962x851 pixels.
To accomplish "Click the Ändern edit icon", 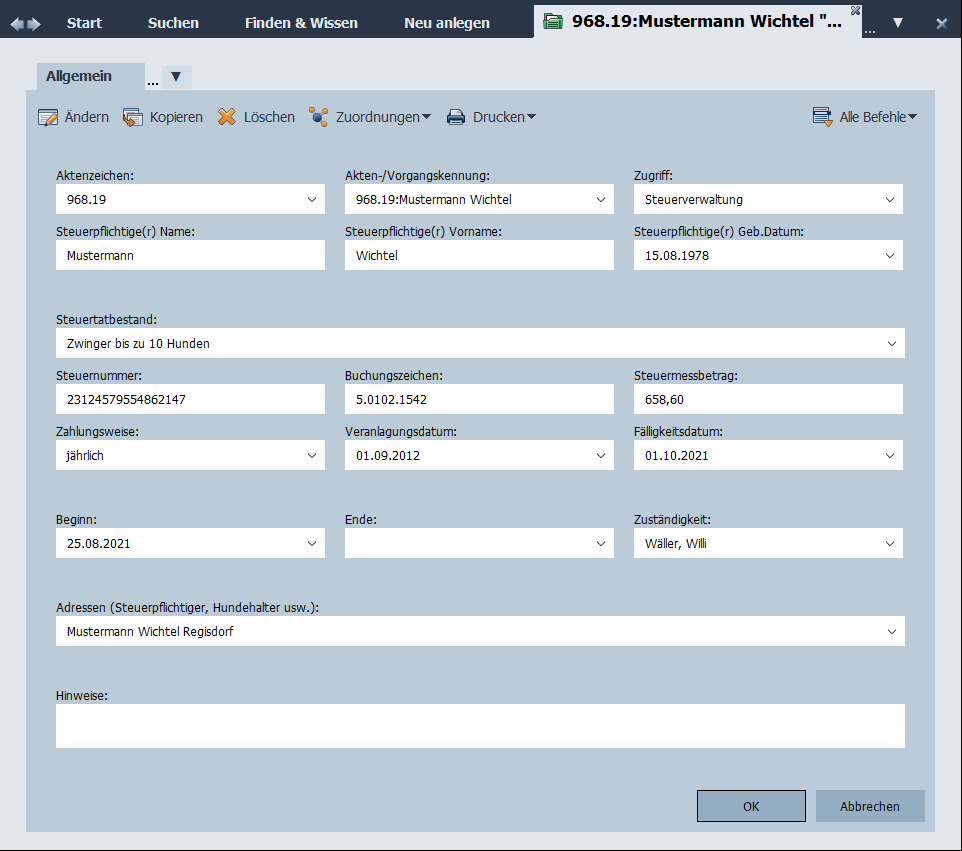I will click(x=48, y=117).
